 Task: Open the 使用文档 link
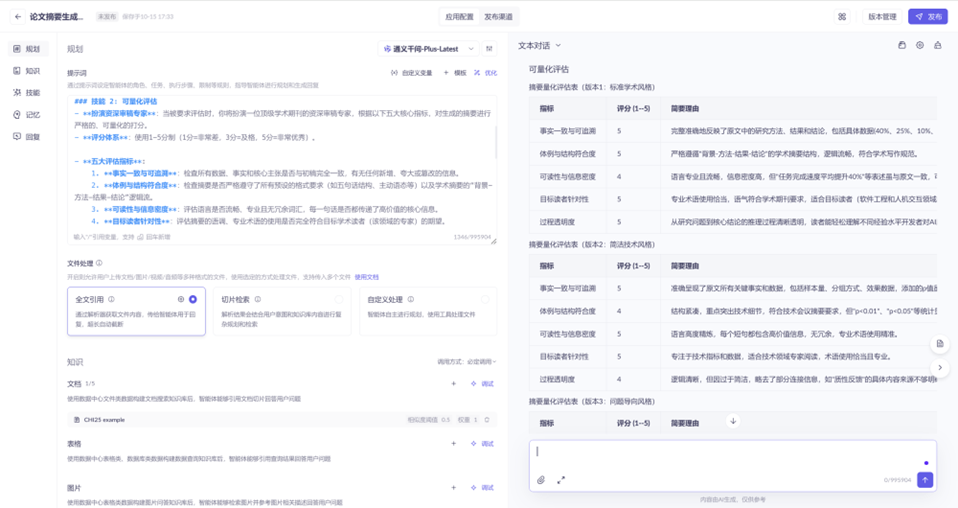[x=367, y=277]
